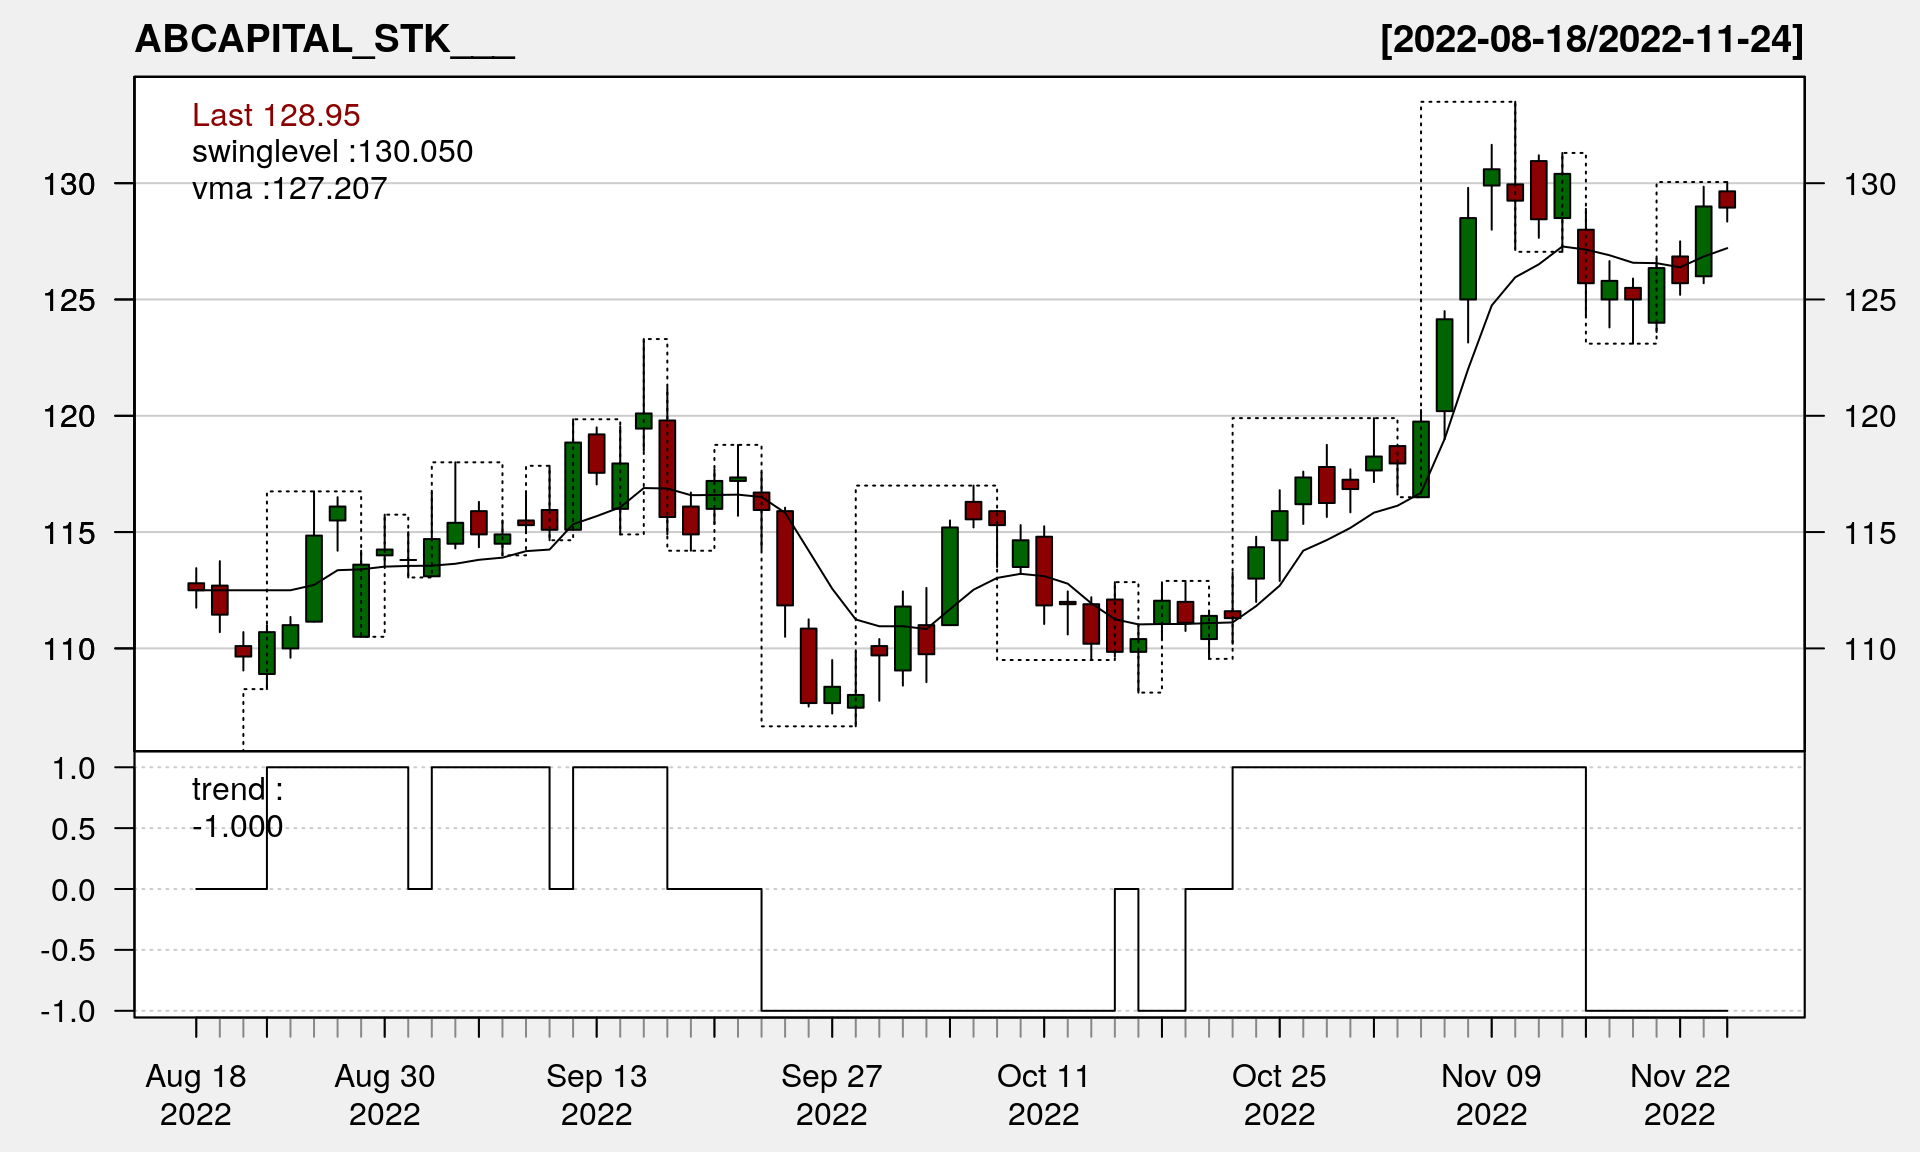Click the trend -1.000 label

(237, 808)
